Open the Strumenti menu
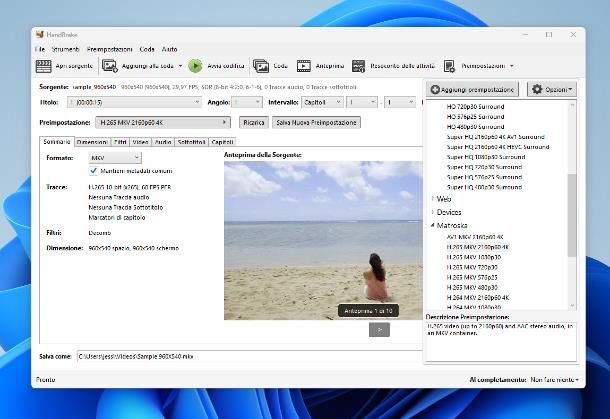 [x=65, y=49]
